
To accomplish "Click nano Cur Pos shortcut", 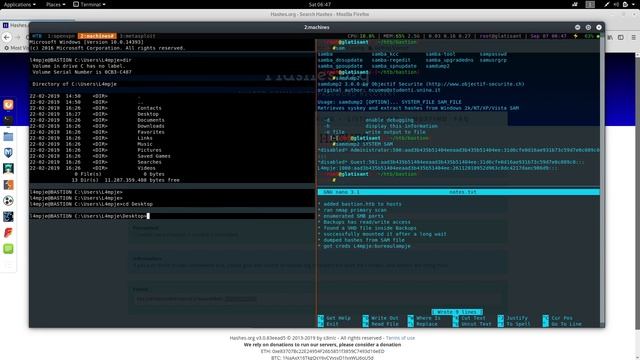I will (x=558, y=318).
